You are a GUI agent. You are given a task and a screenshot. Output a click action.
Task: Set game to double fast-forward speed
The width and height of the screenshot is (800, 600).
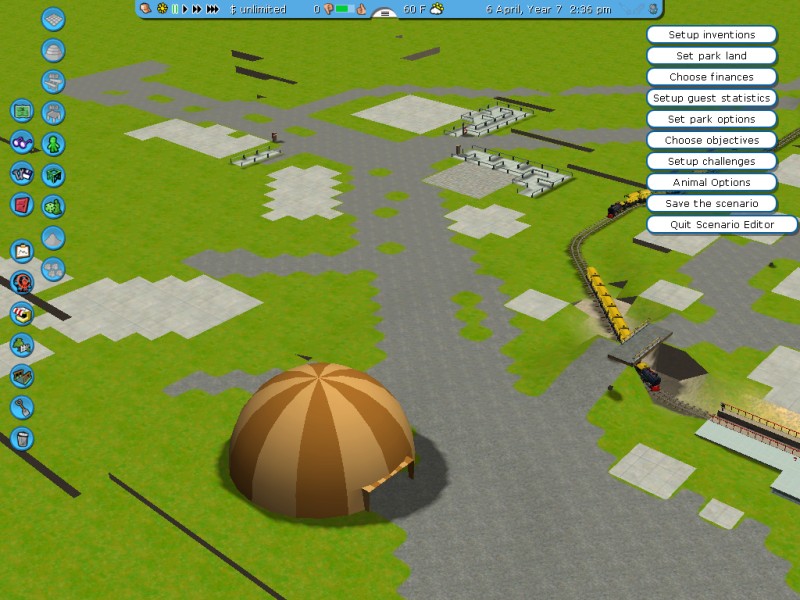[197, 9]
